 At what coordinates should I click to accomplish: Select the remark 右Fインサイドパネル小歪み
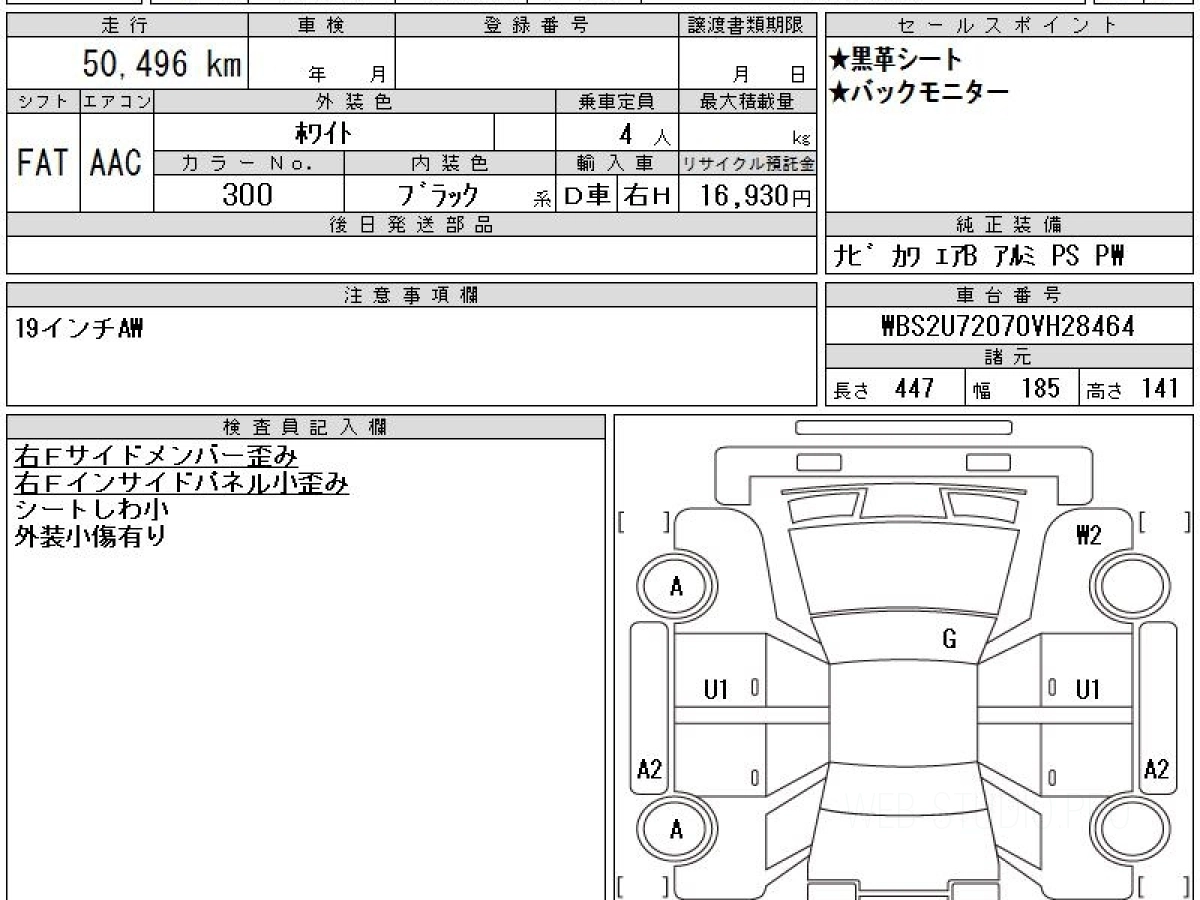181,483
